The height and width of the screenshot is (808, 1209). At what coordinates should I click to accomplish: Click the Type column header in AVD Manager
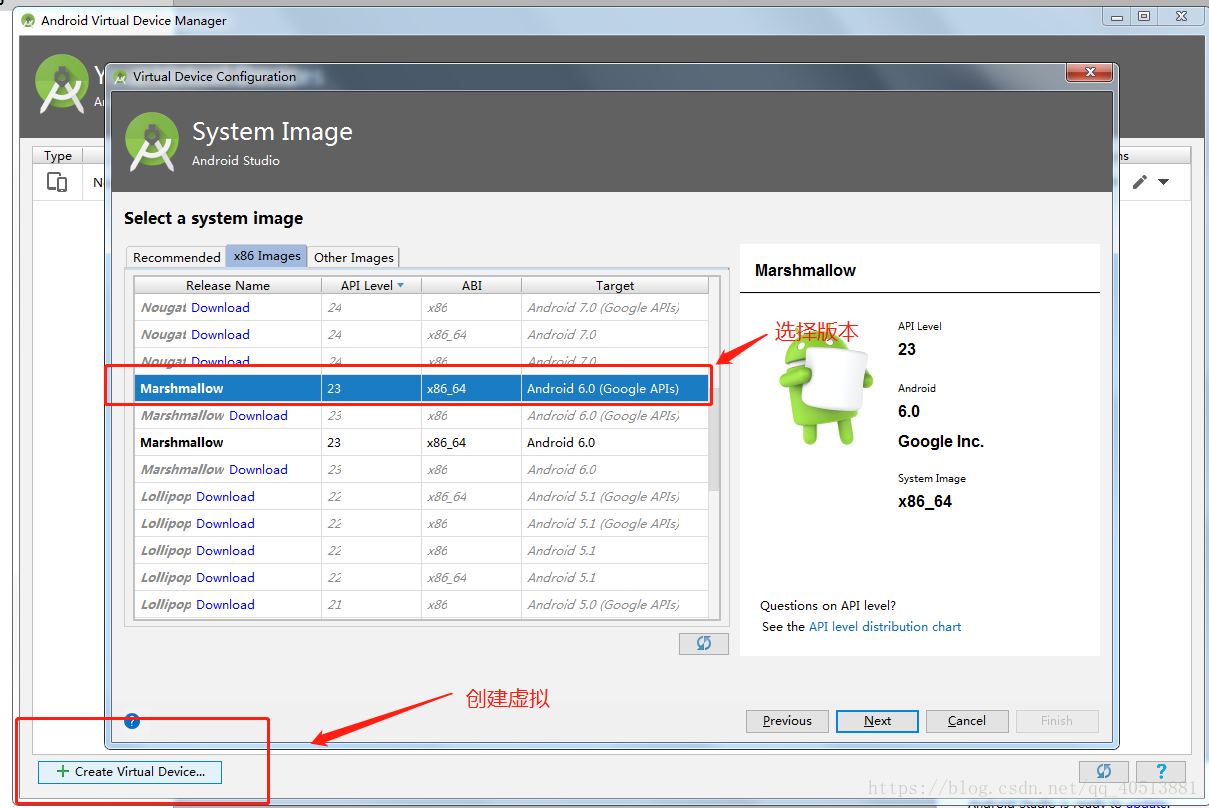click(x=58, y=155)
